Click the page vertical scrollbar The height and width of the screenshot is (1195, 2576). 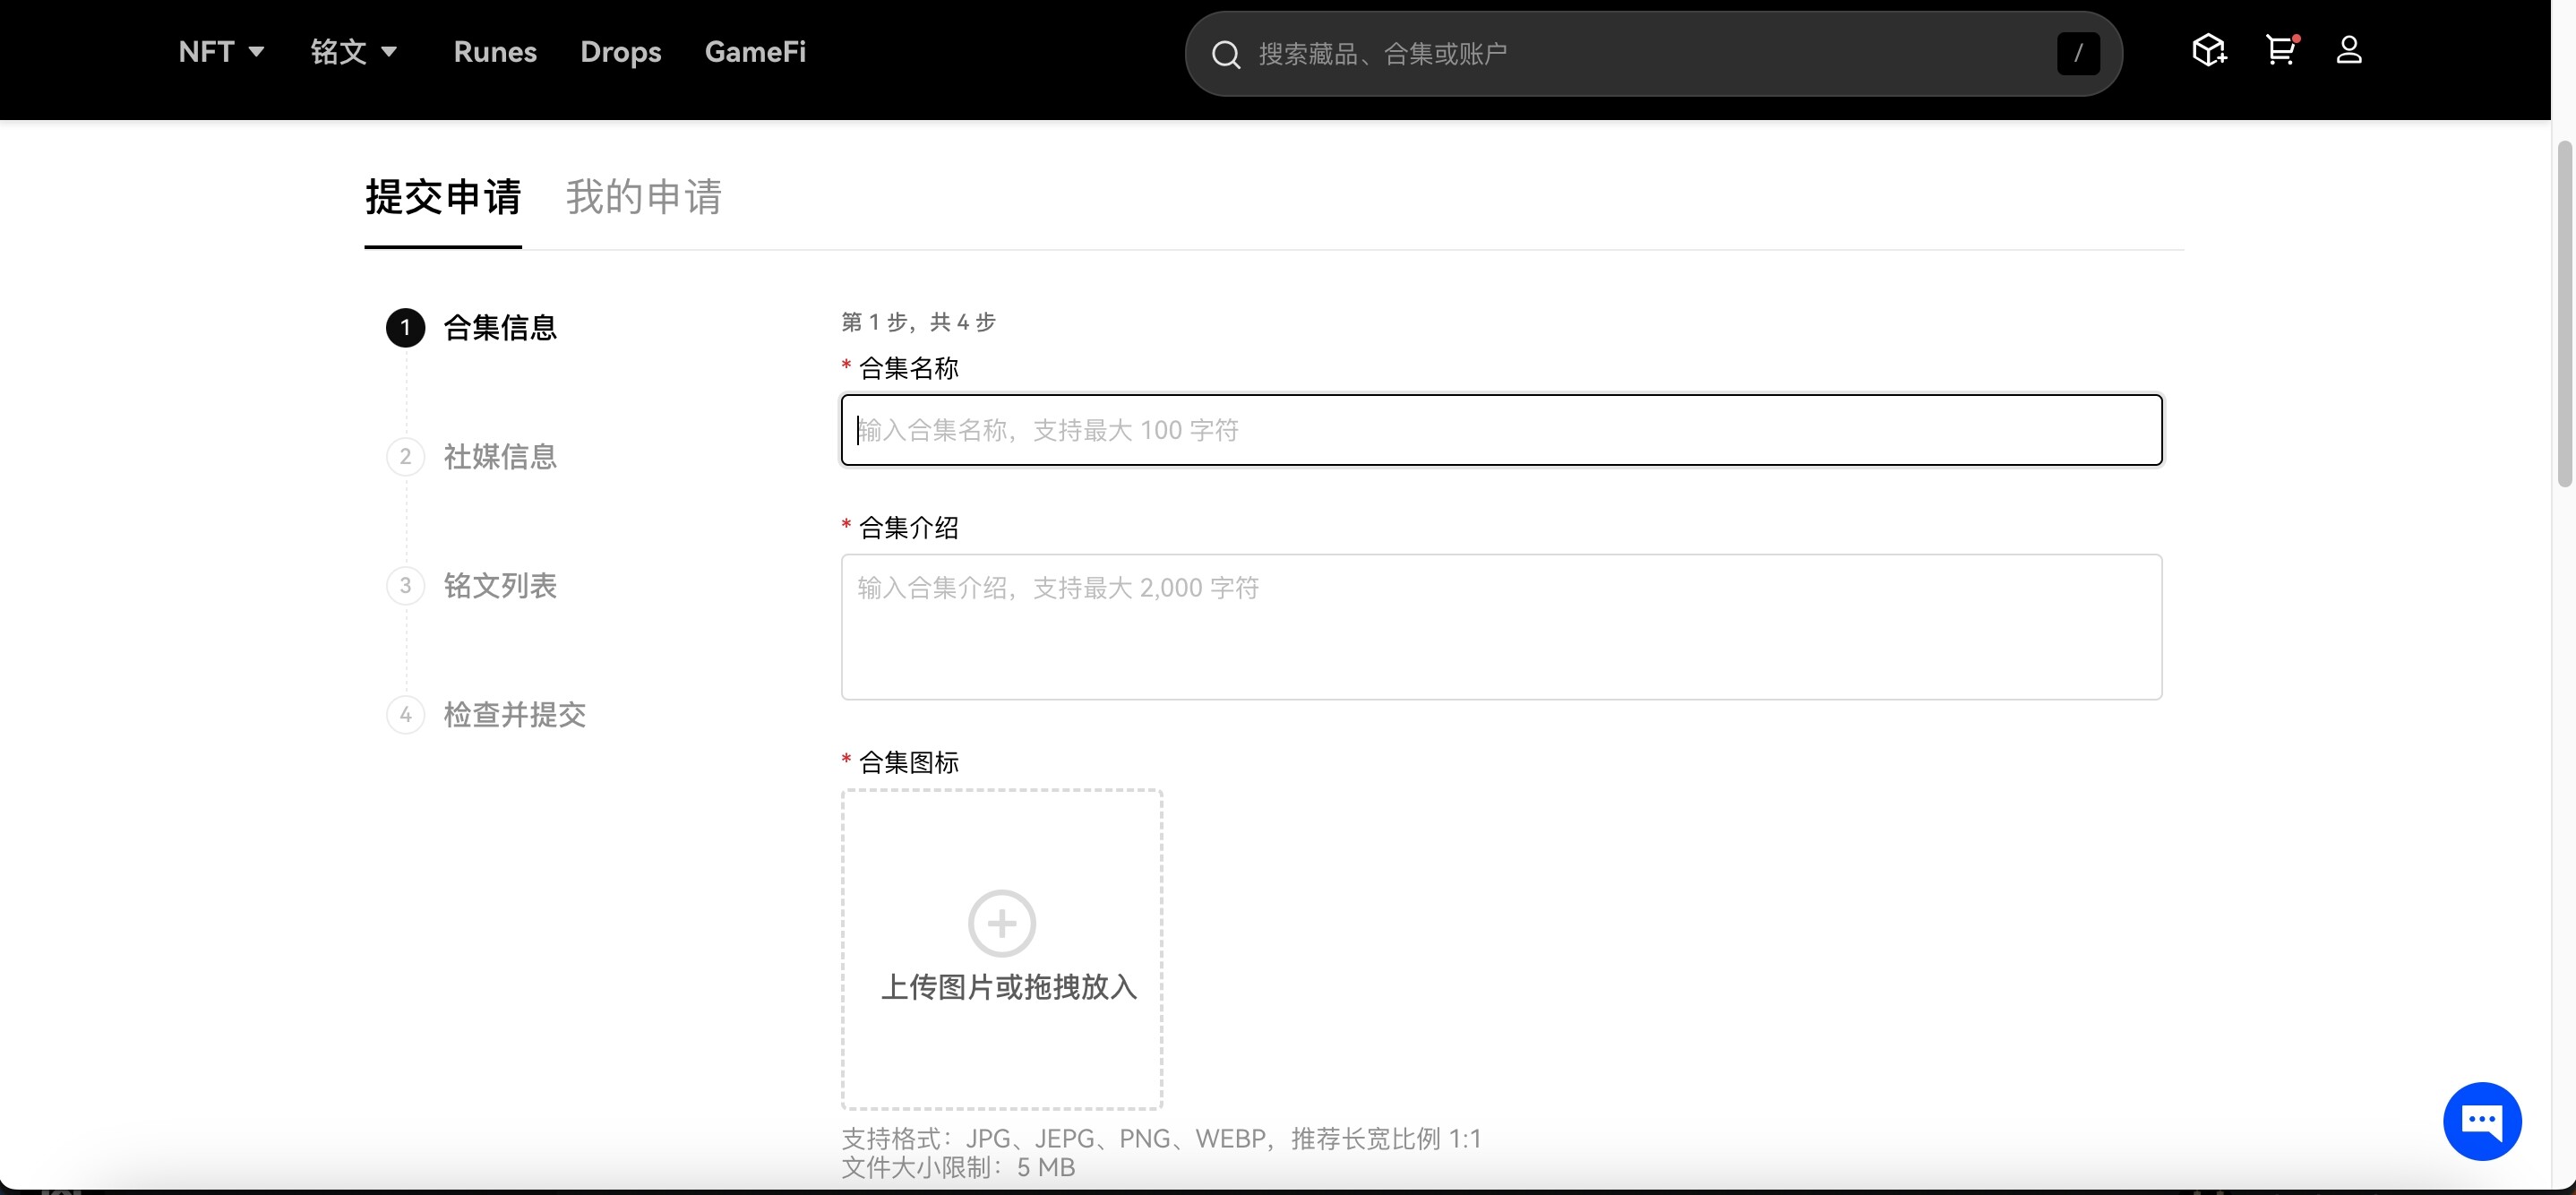pyautogui.click(x=2565, y=314)
